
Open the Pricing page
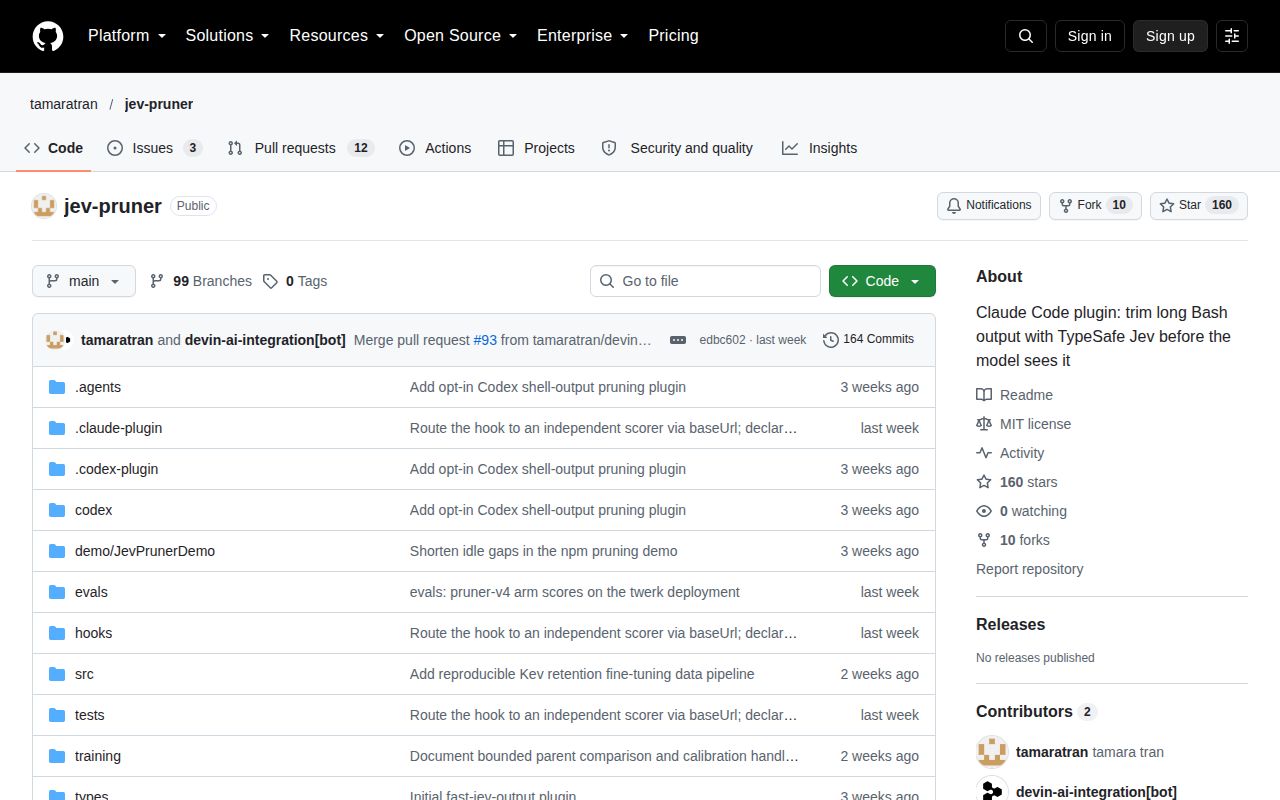673,36
